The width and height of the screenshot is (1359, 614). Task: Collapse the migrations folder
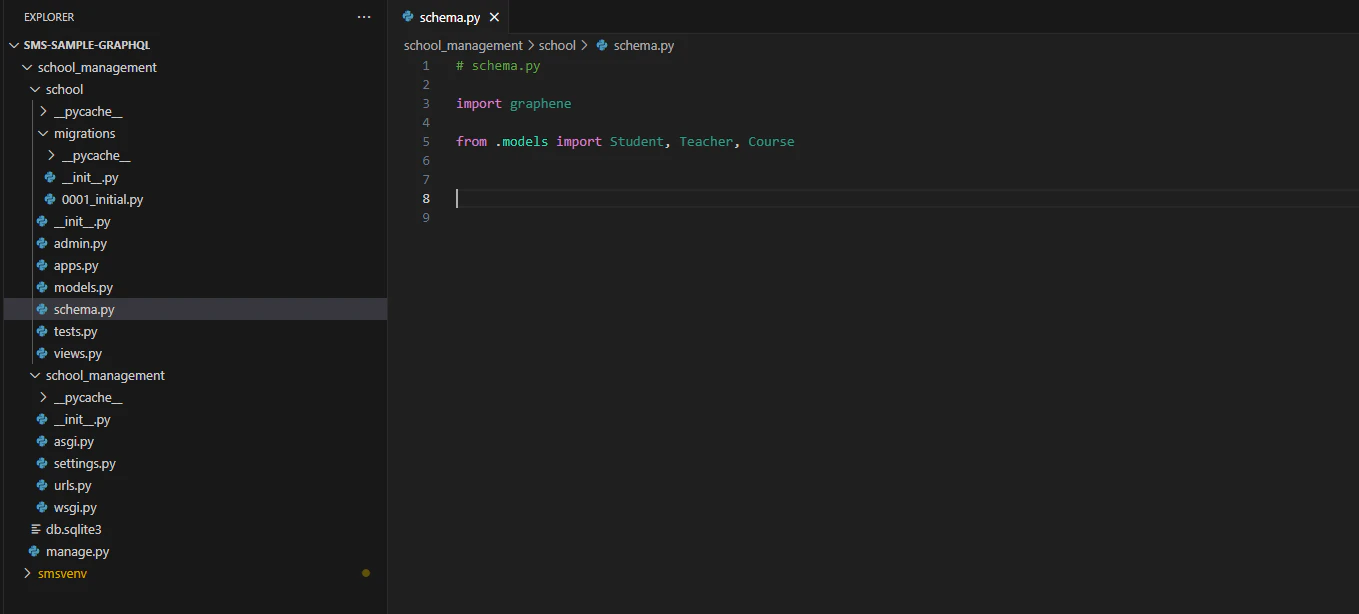(x=43, y=133)
